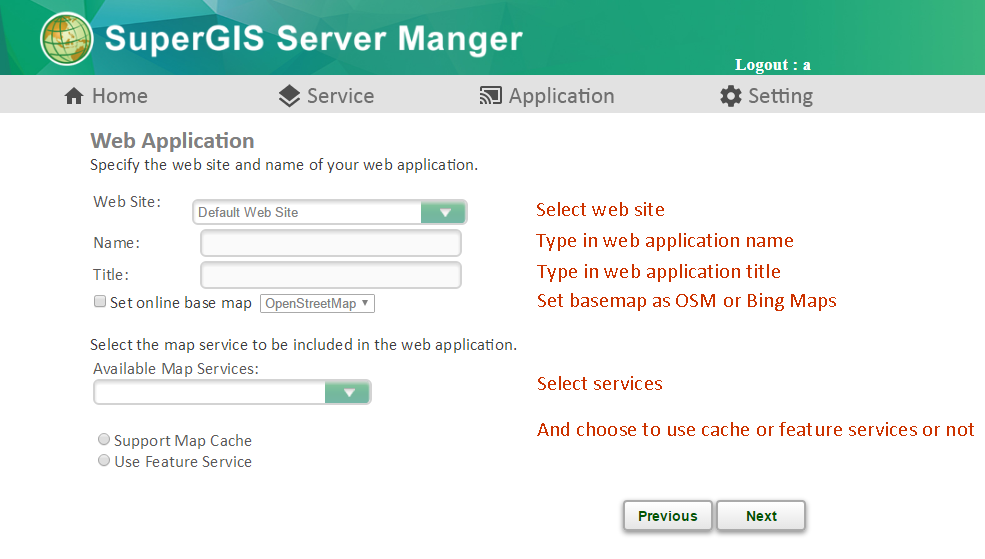Image resolution: width=985 pixels, height=559 pixels.
Task: Select the Support Map Cache option
Action: (x=104, y=439)
